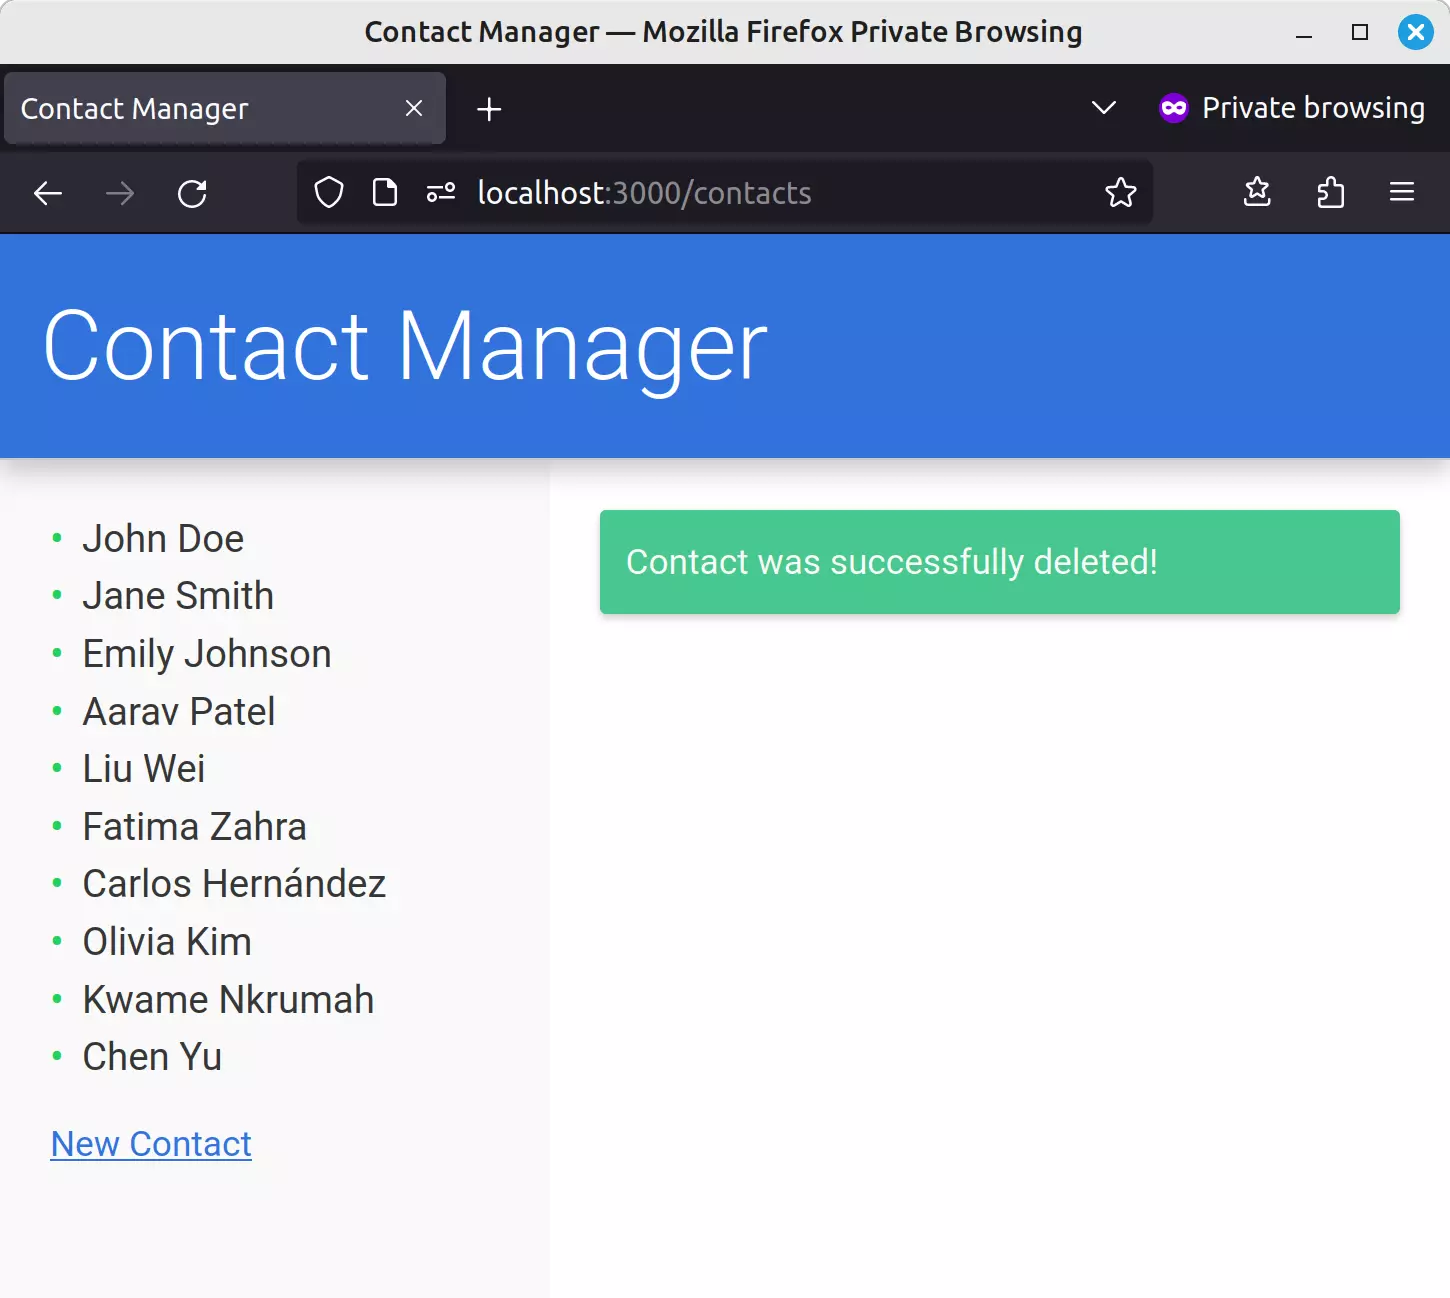This screenshot has width=1450, height=1298.
Task: Close the Firefox window
Action: pos(1416,32)
